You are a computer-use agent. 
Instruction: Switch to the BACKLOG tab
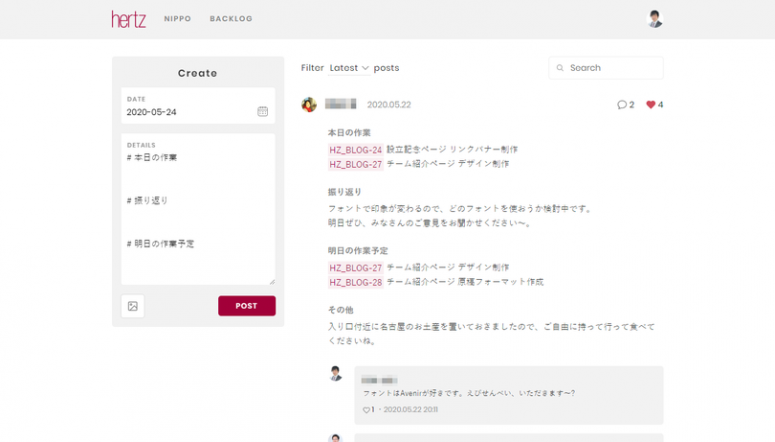[231, 19]
